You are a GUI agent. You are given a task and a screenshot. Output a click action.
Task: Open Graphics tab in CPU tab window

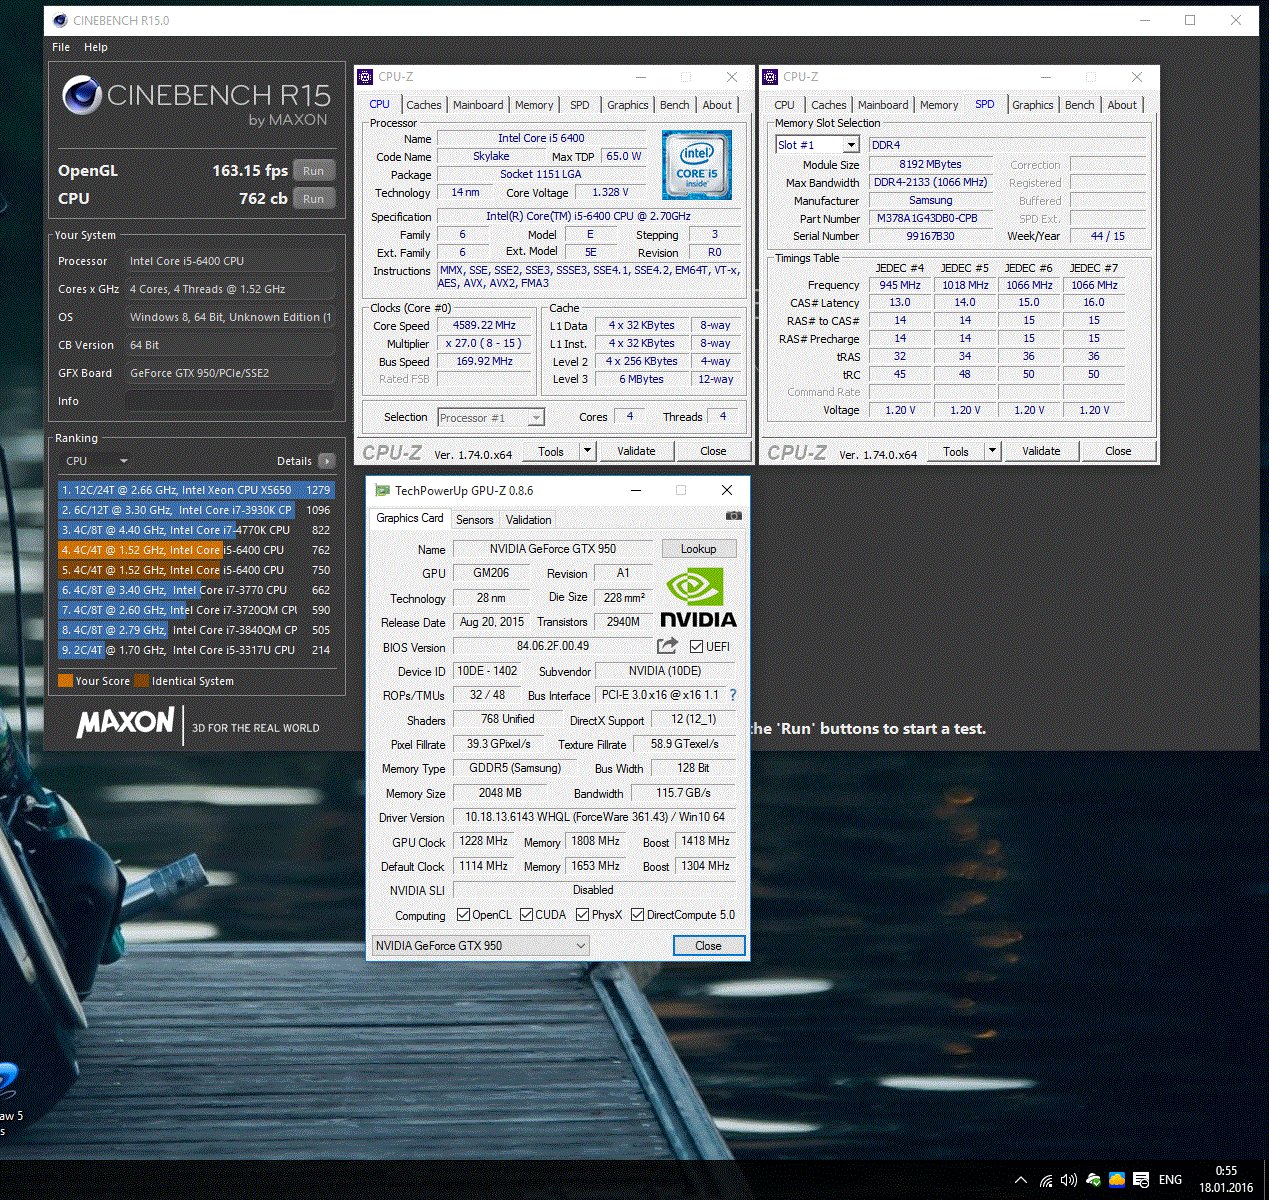(x=627, y=105)
